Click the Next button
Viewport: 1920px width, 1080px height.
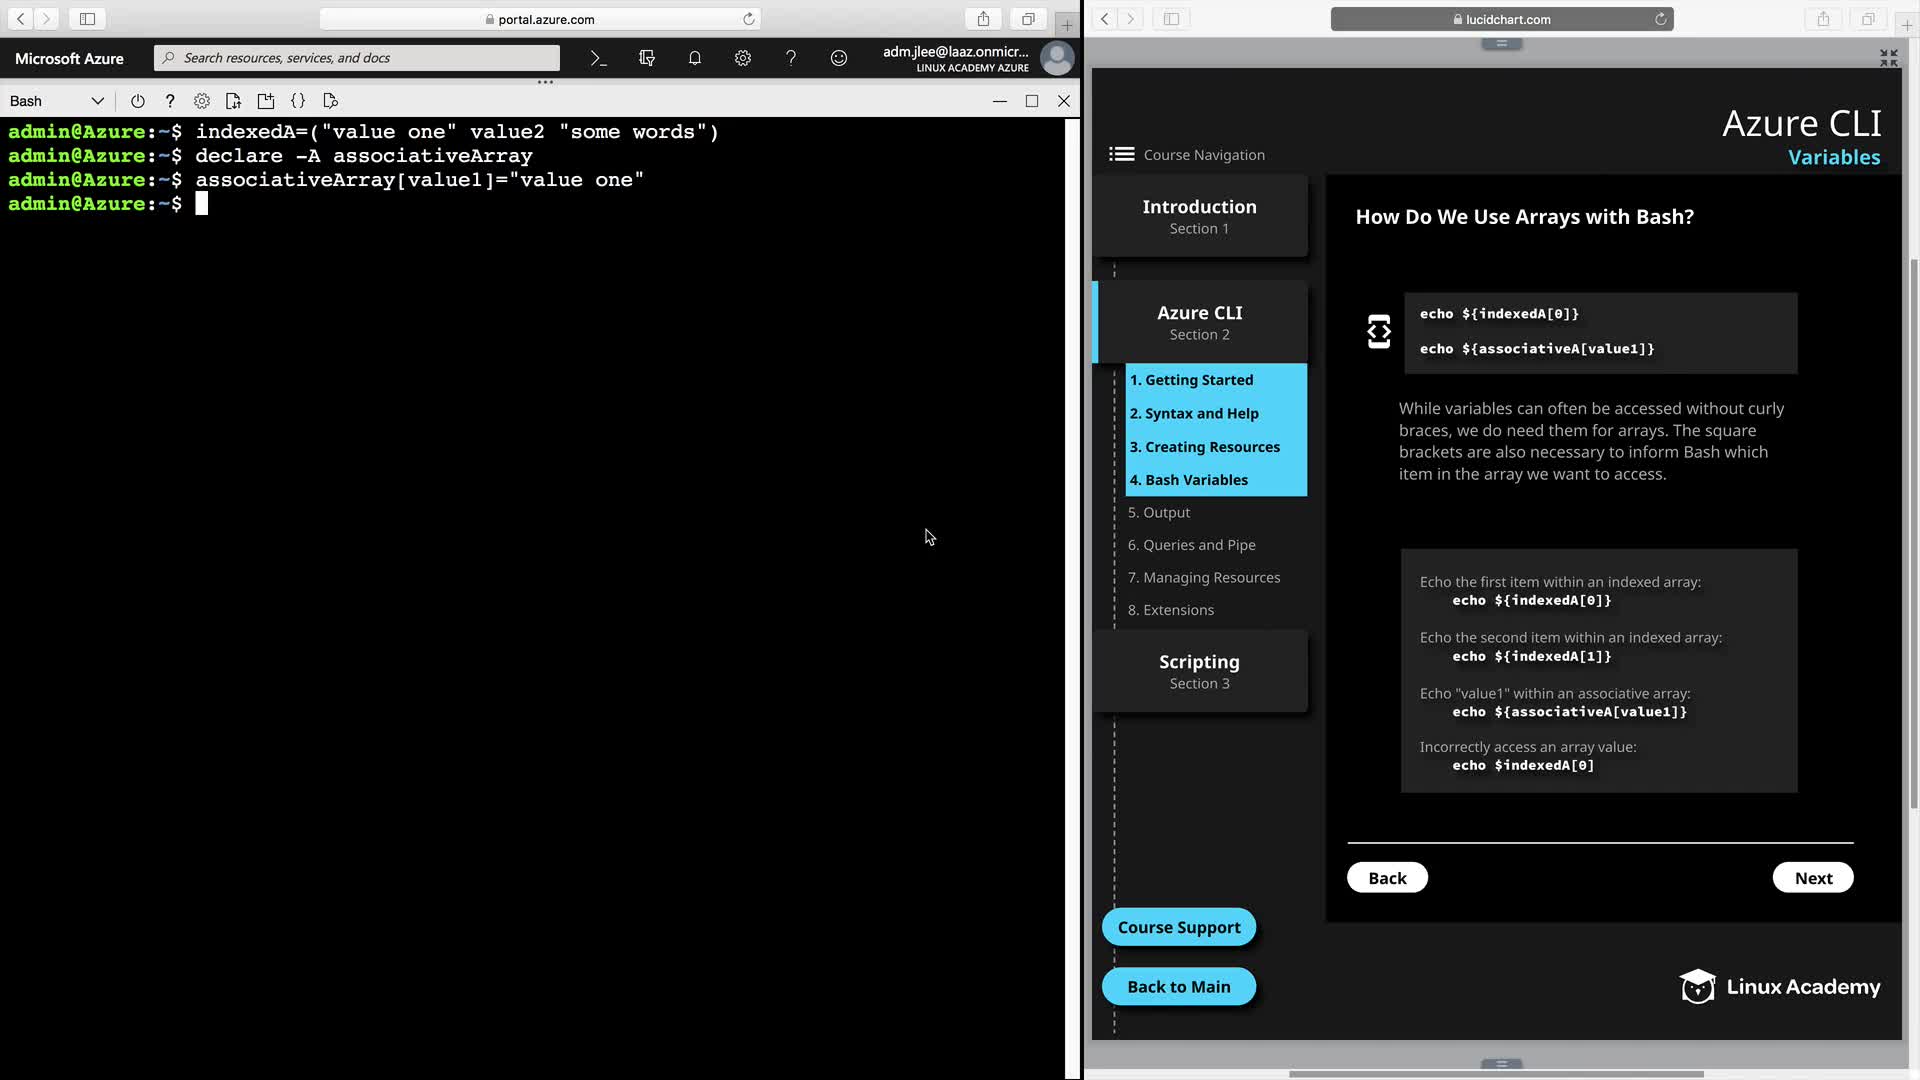1812,878
